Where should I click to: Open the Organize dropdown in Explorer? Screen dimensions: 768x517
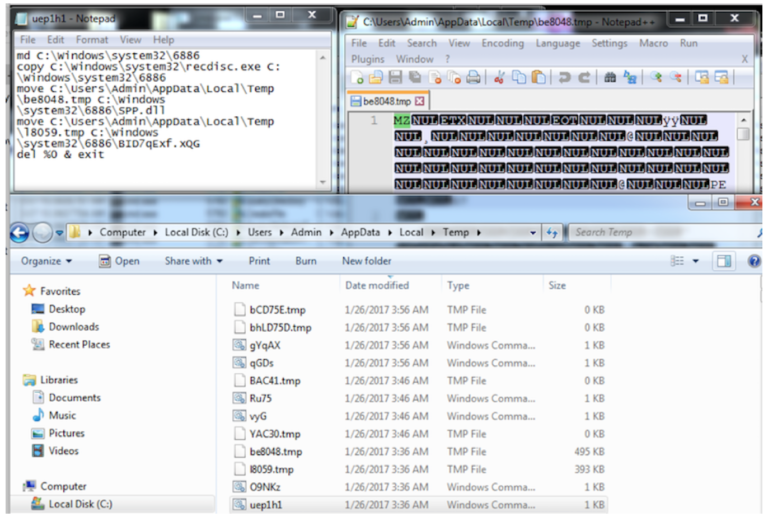(x=47, y=261)
